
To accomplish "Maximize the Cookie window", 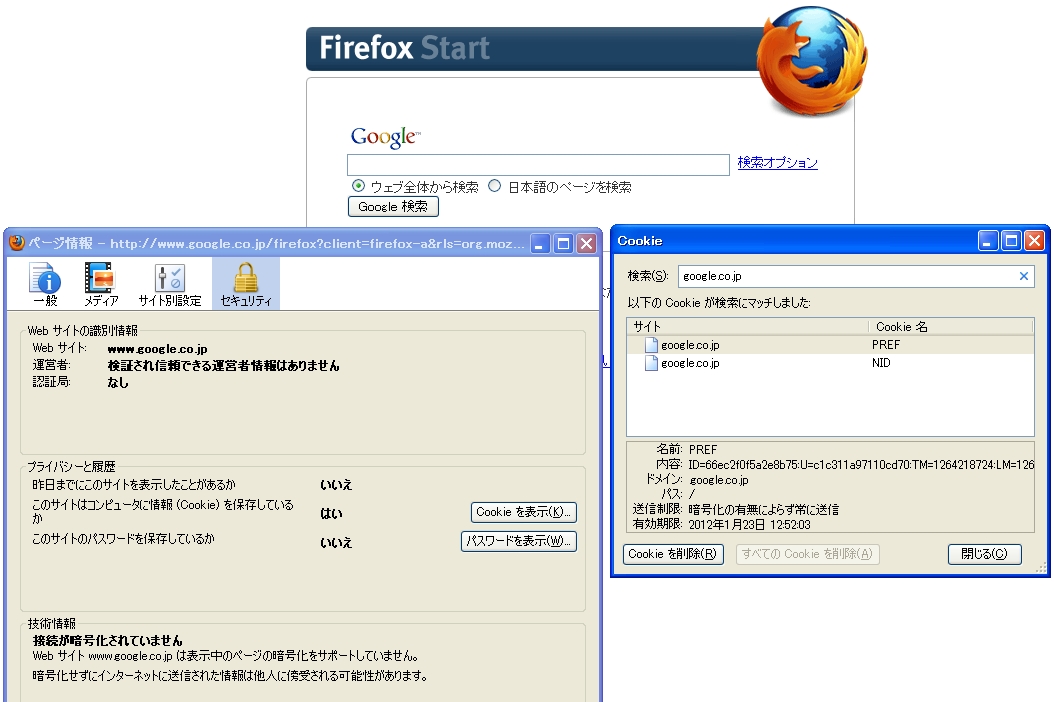I will tap(1011, 241).
